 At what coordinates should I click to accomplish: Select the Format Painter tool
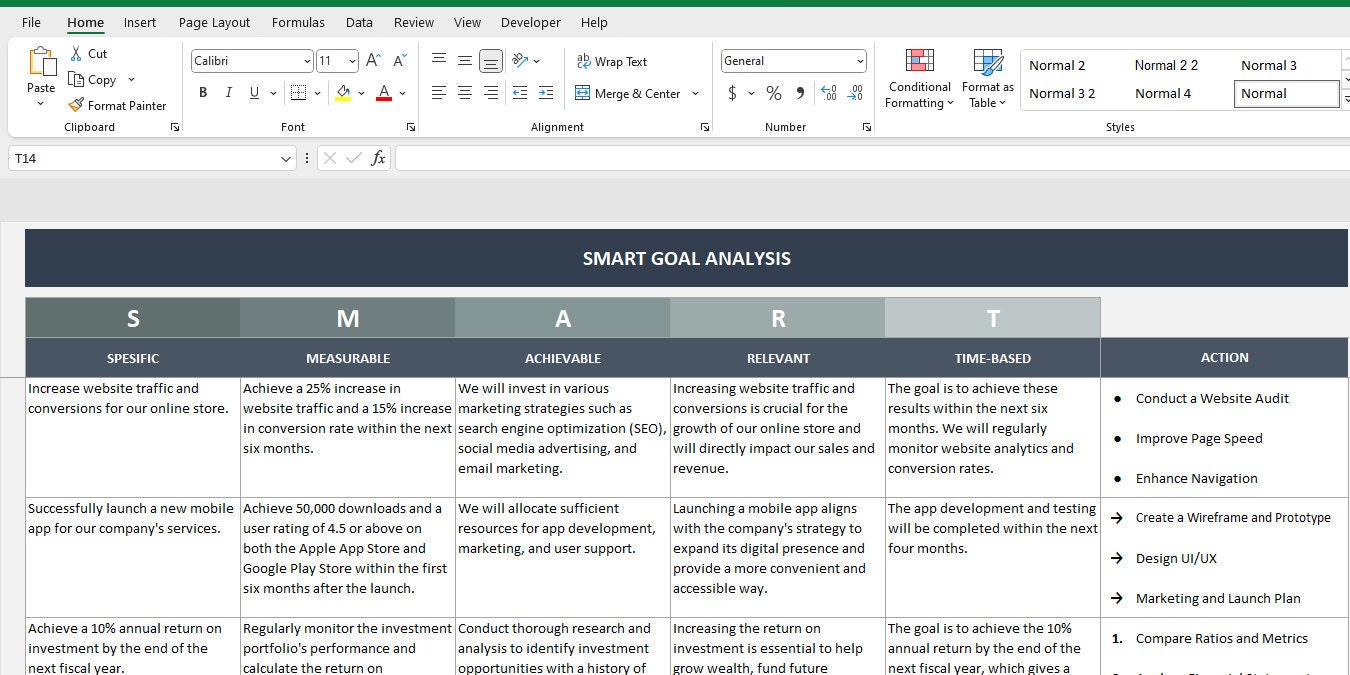[x=117, y=105]
